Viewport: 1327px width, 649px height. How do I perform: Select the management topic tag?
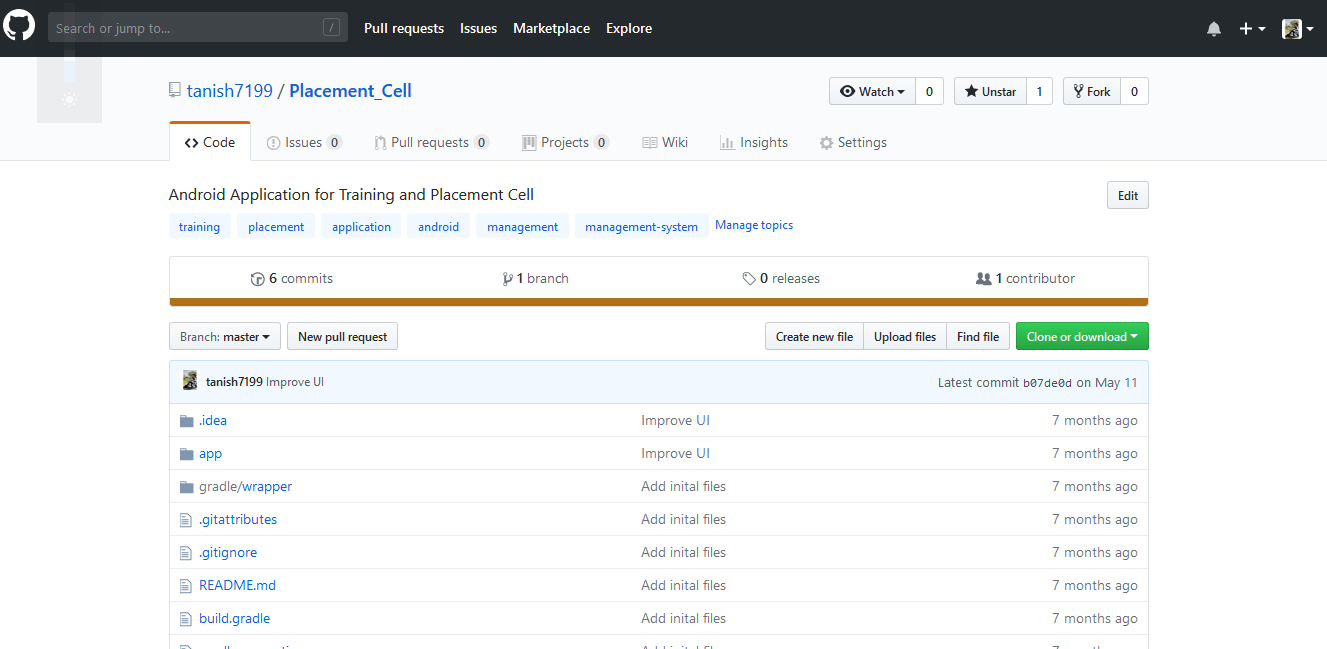[522, 226]
